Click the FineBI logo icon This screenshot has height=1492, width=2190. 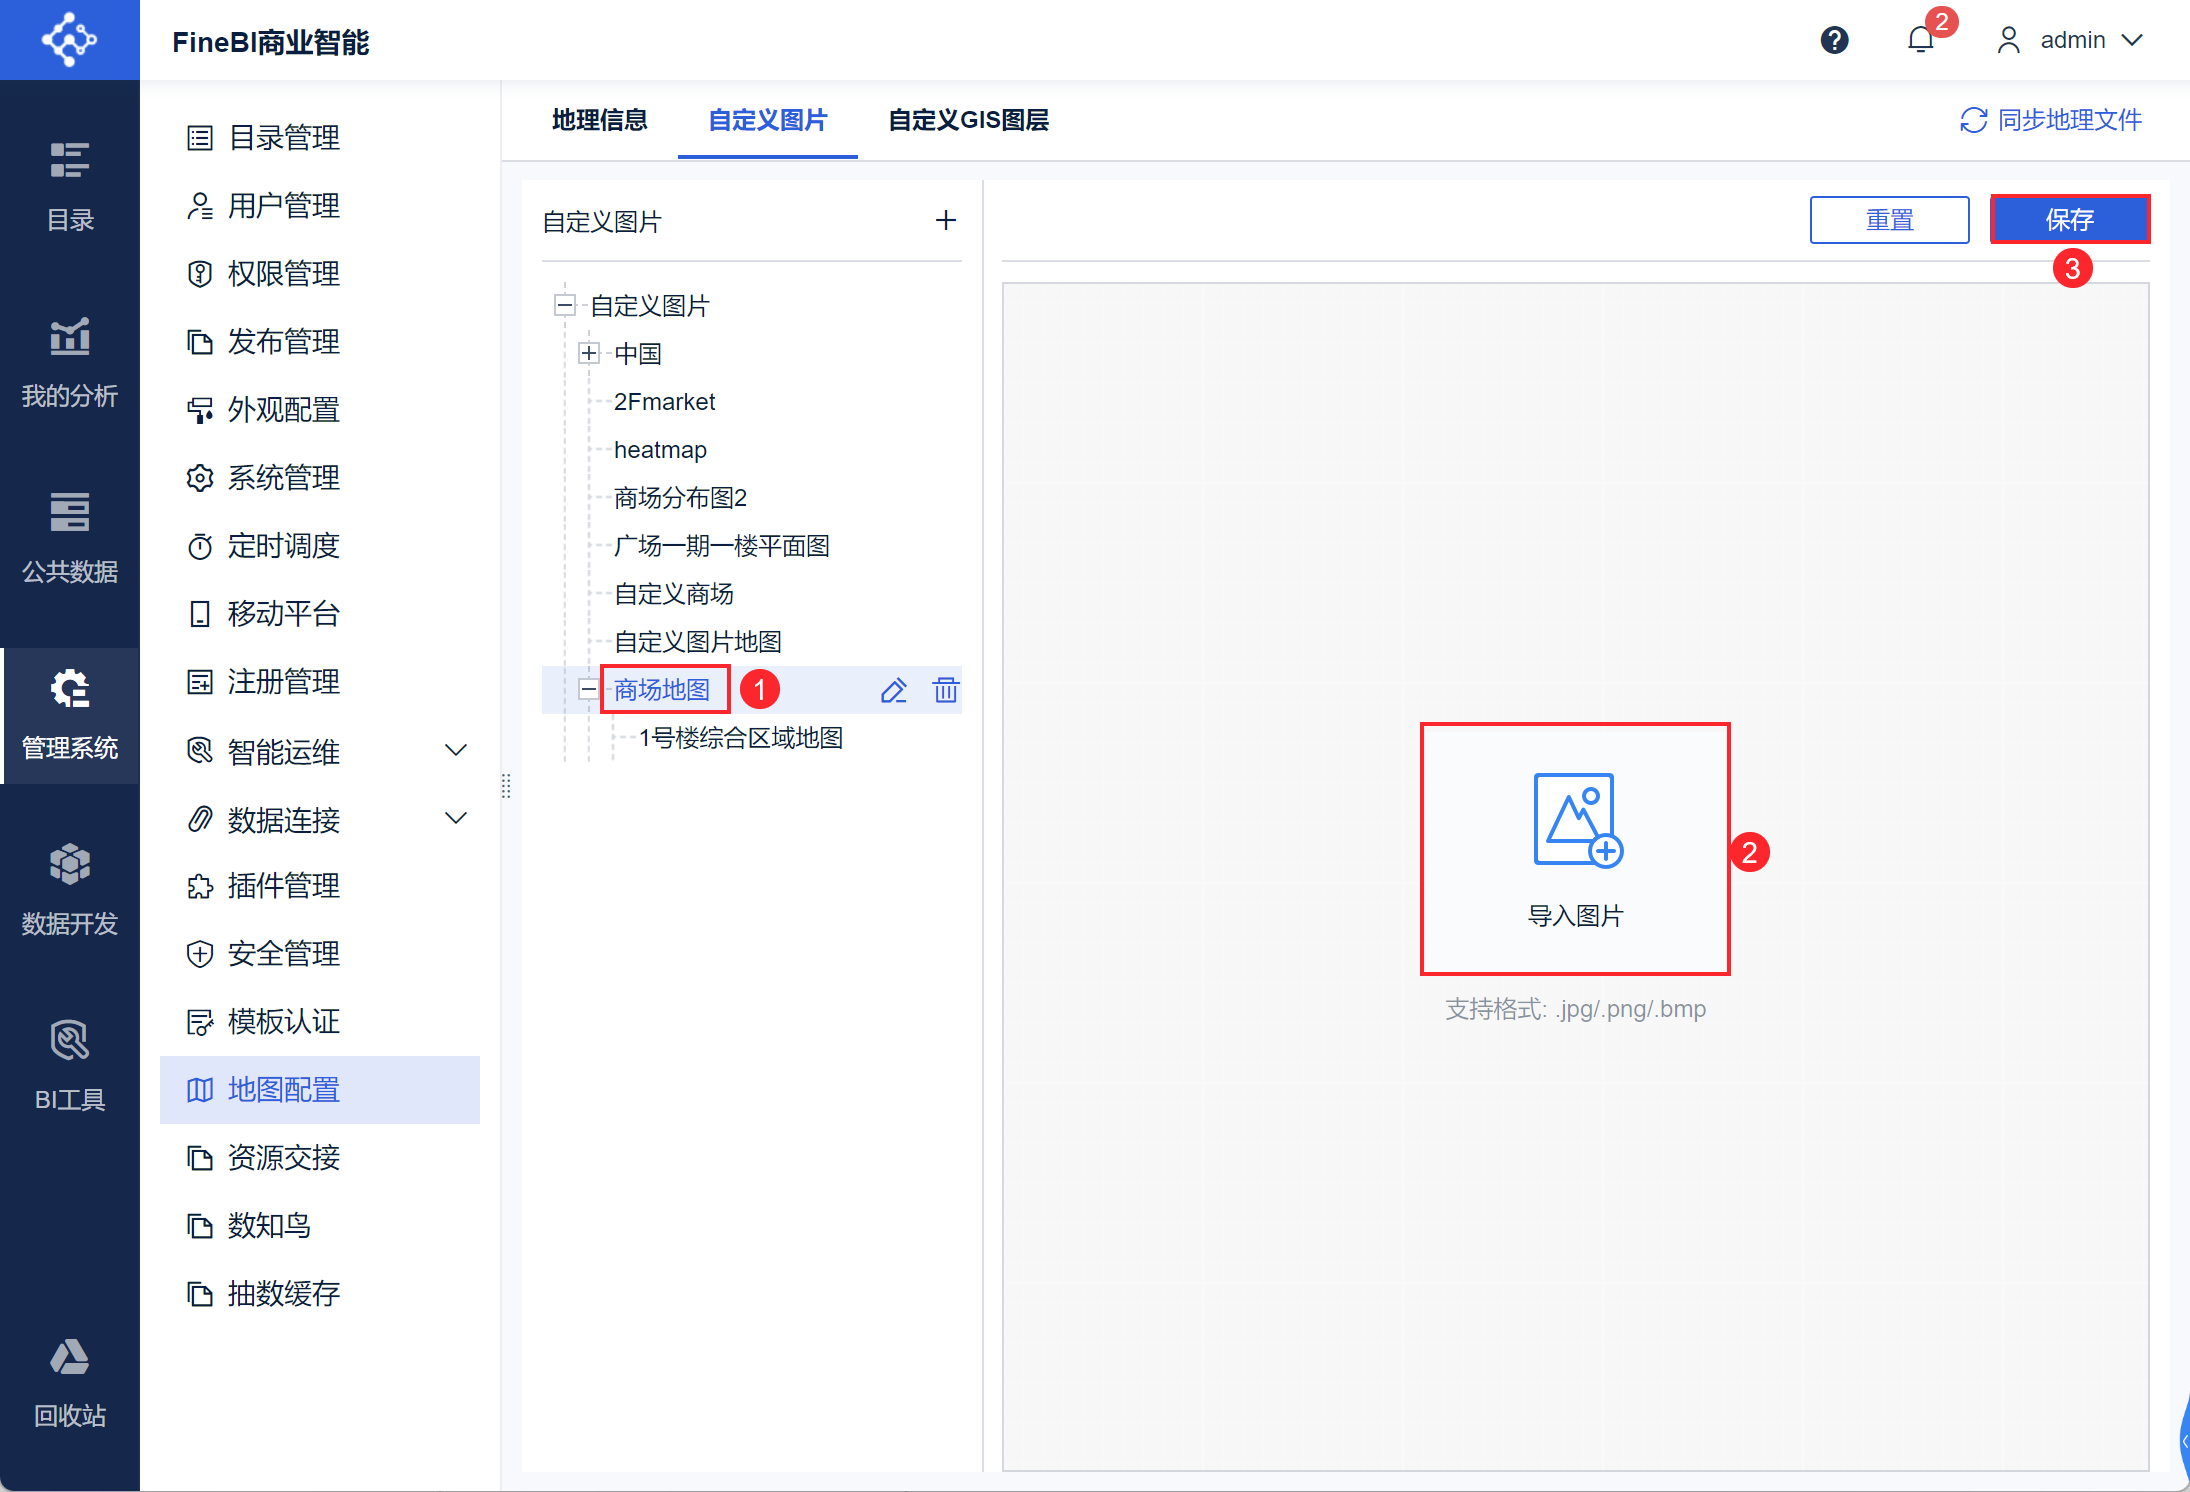[x=69, y=40]
